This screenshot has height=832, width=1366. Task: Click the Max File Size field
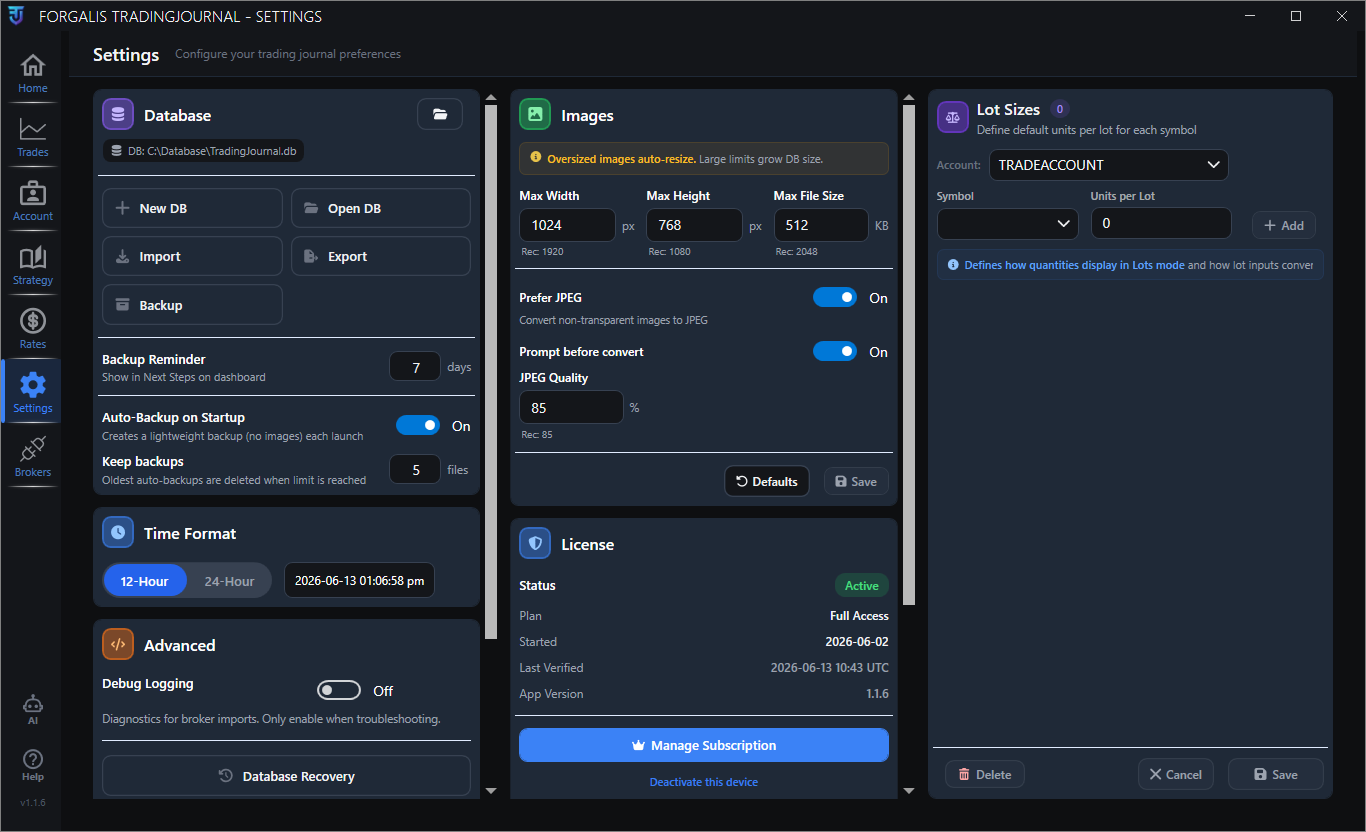pos(821,225)
